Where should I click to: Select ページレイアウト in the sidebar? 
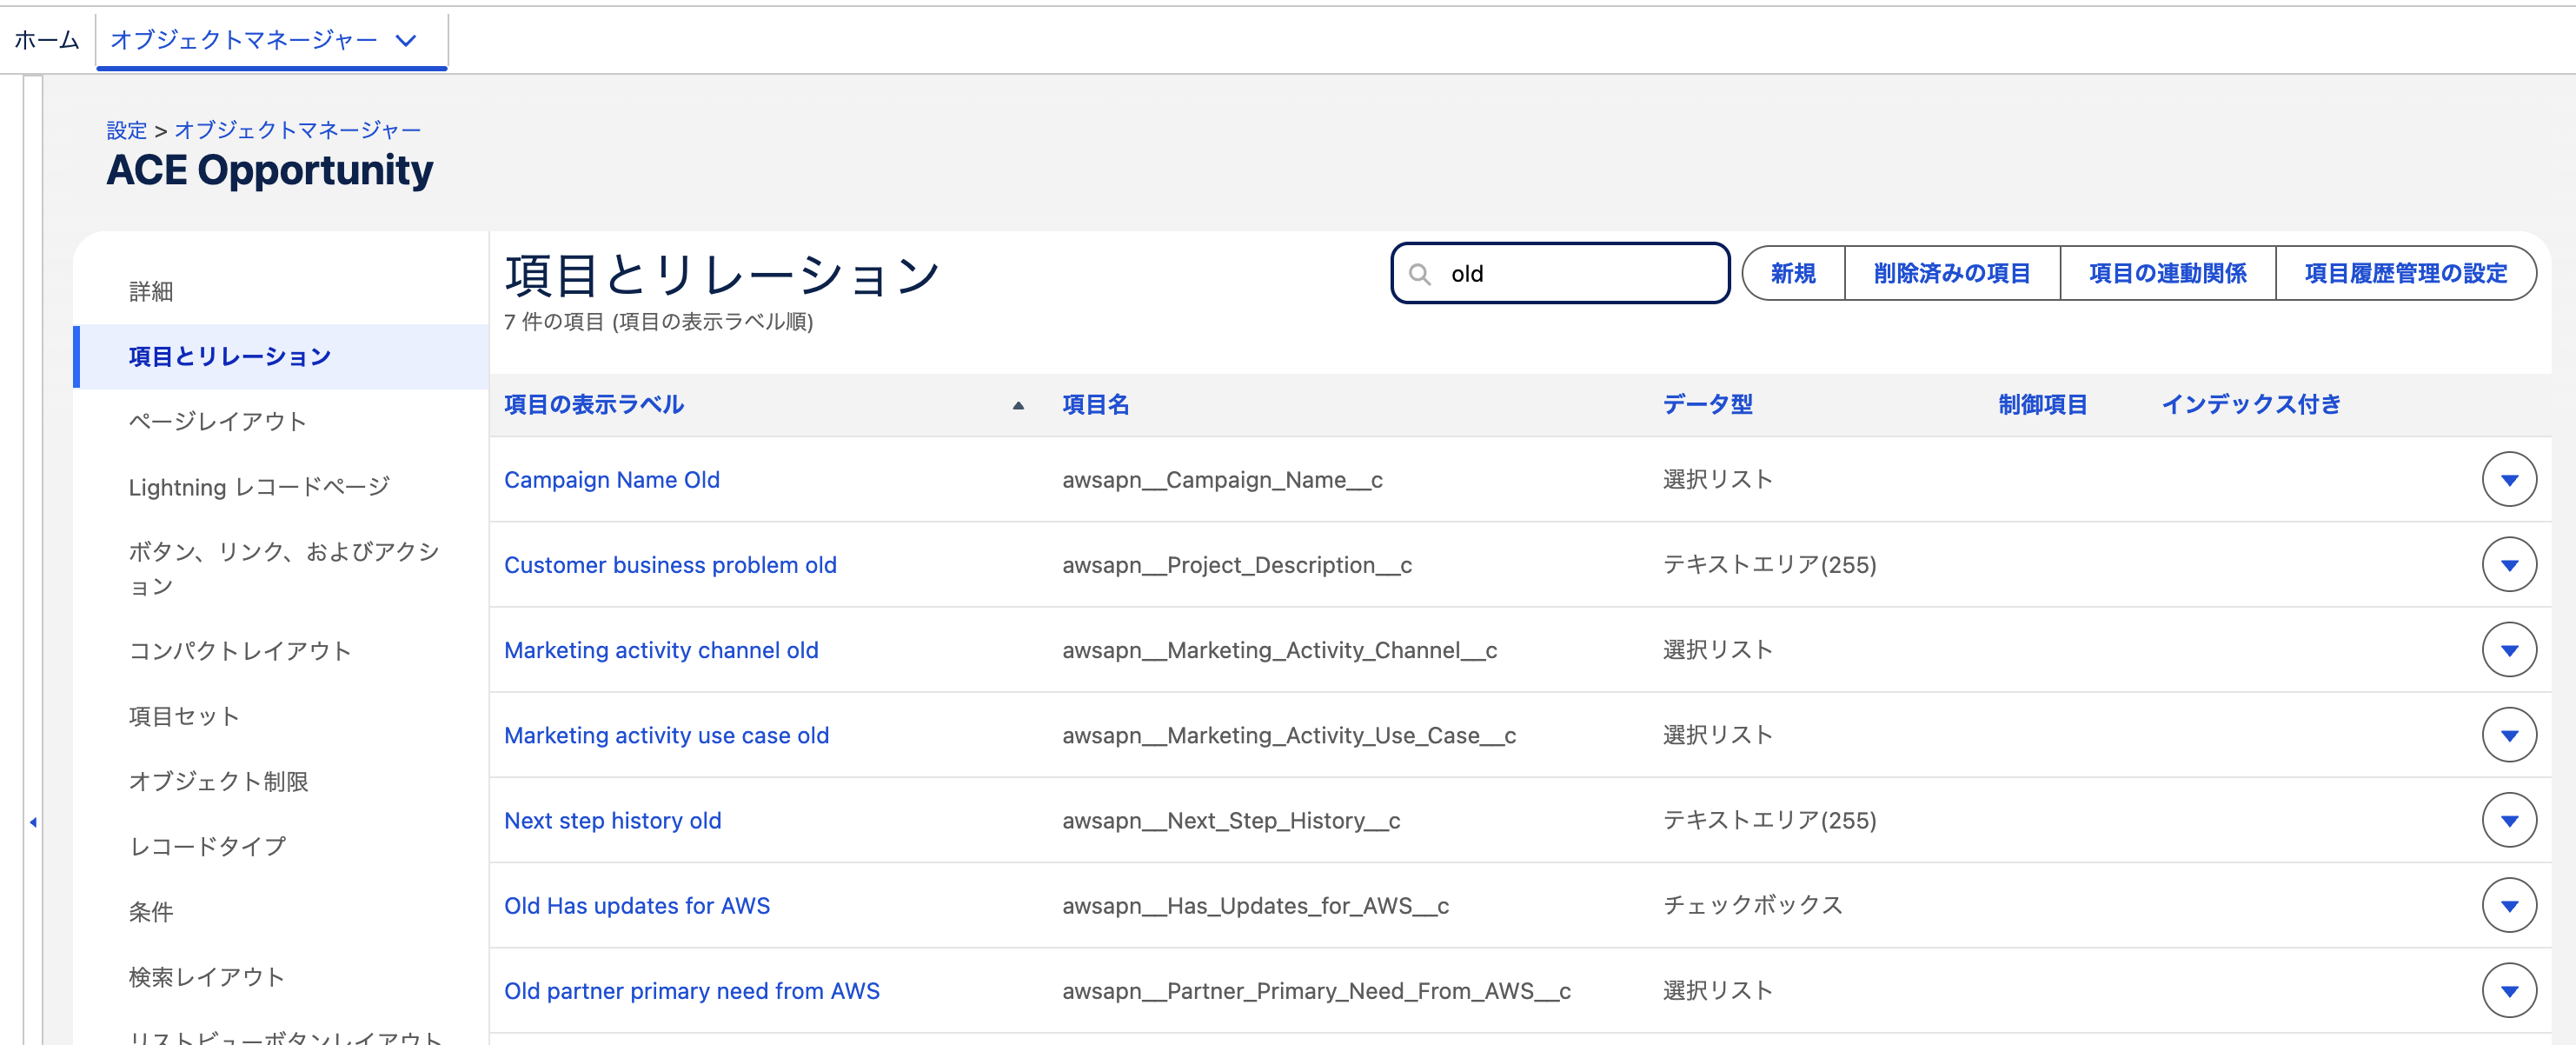[218, 421]
